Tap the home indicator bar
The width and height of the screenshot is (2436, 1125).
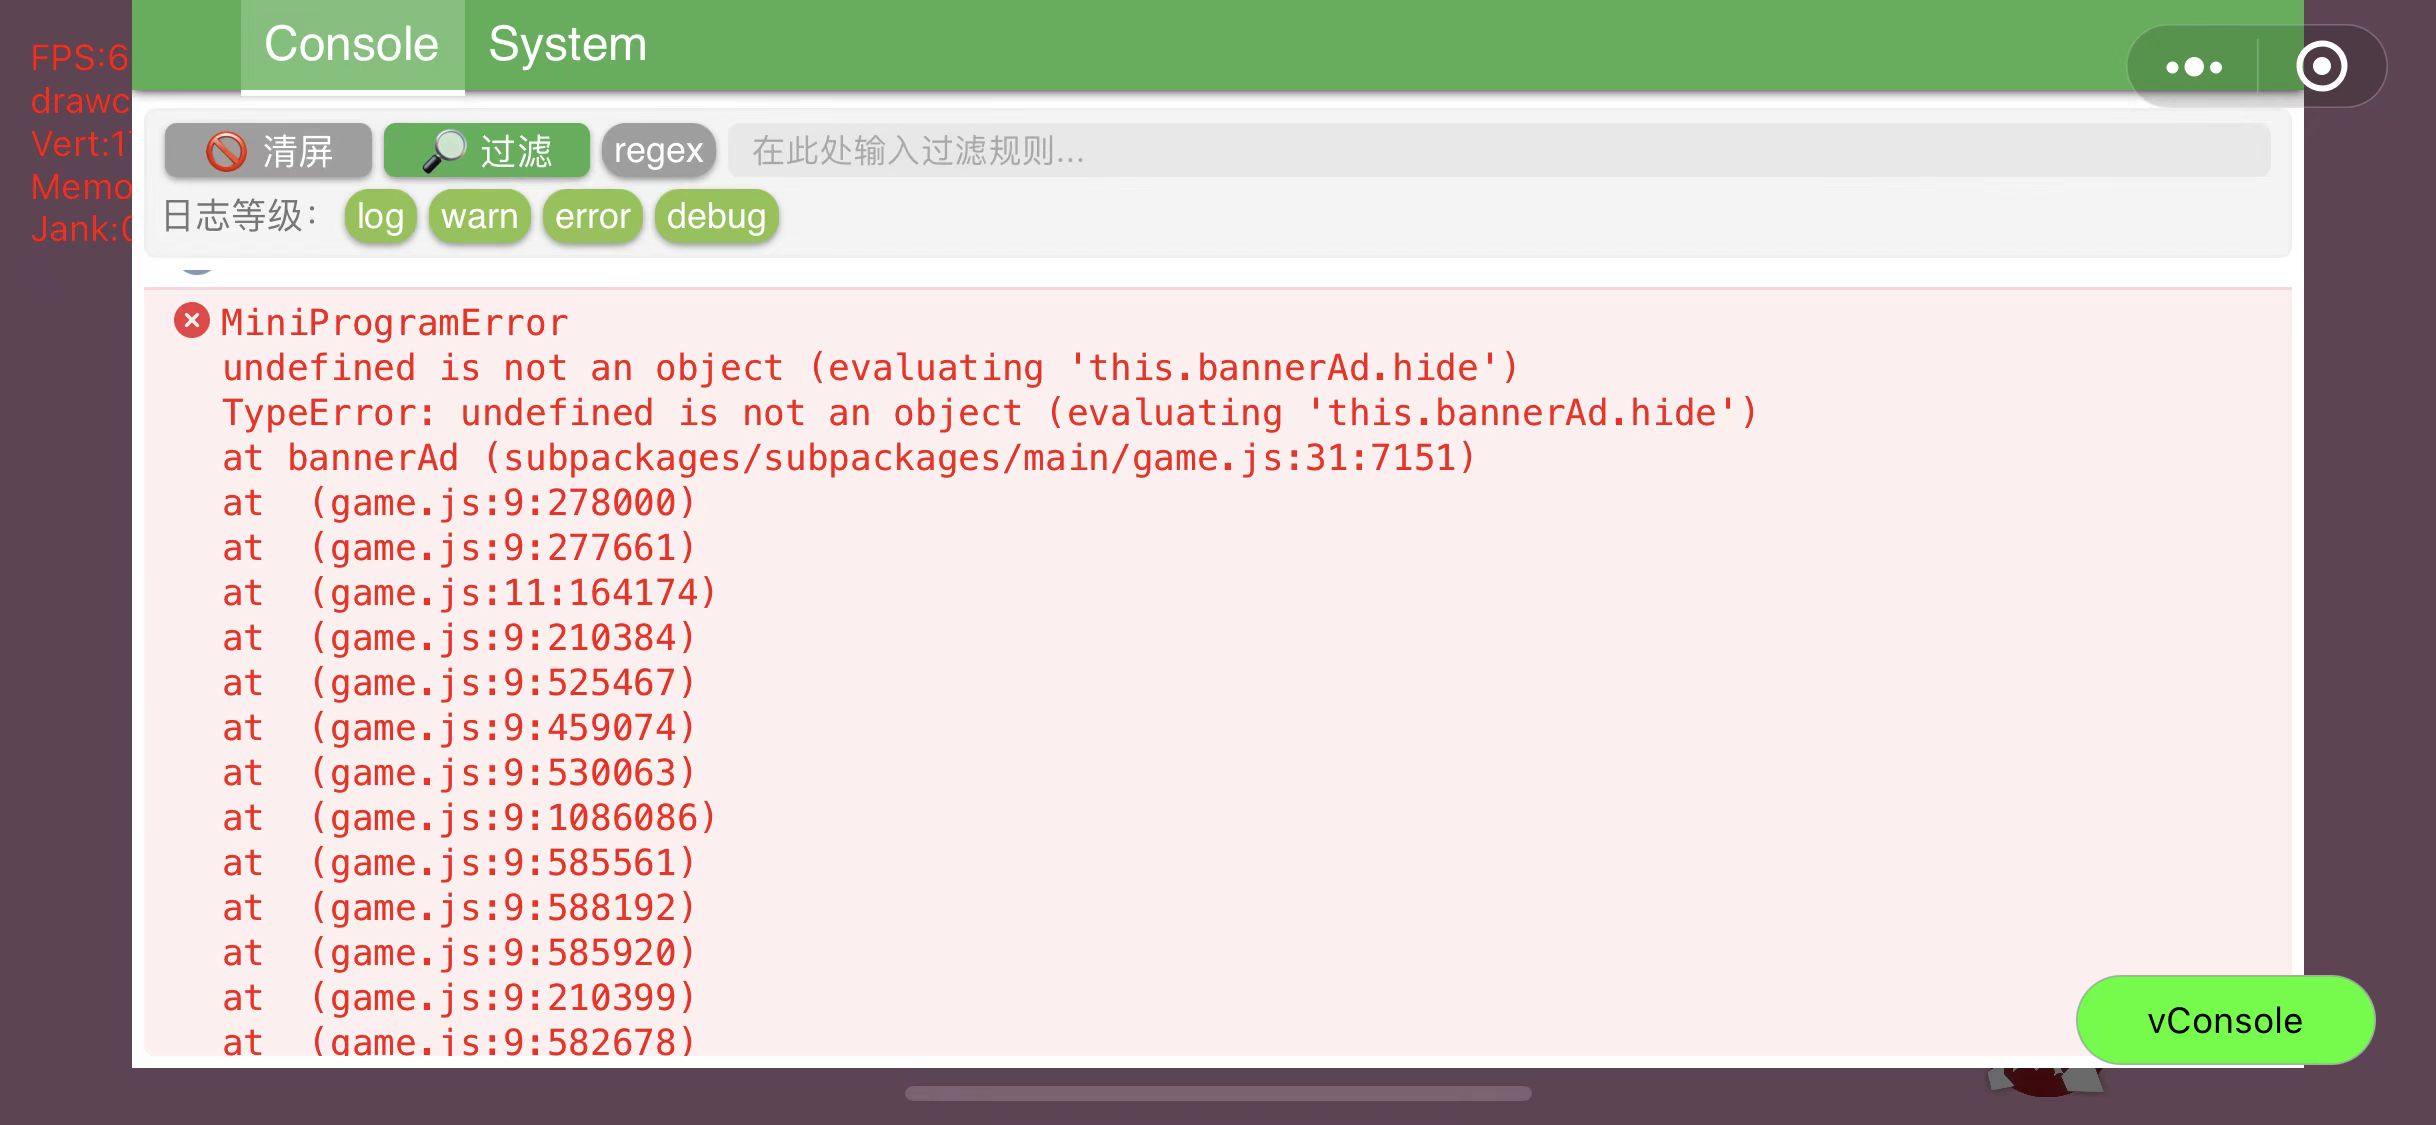(1218, 1093)
